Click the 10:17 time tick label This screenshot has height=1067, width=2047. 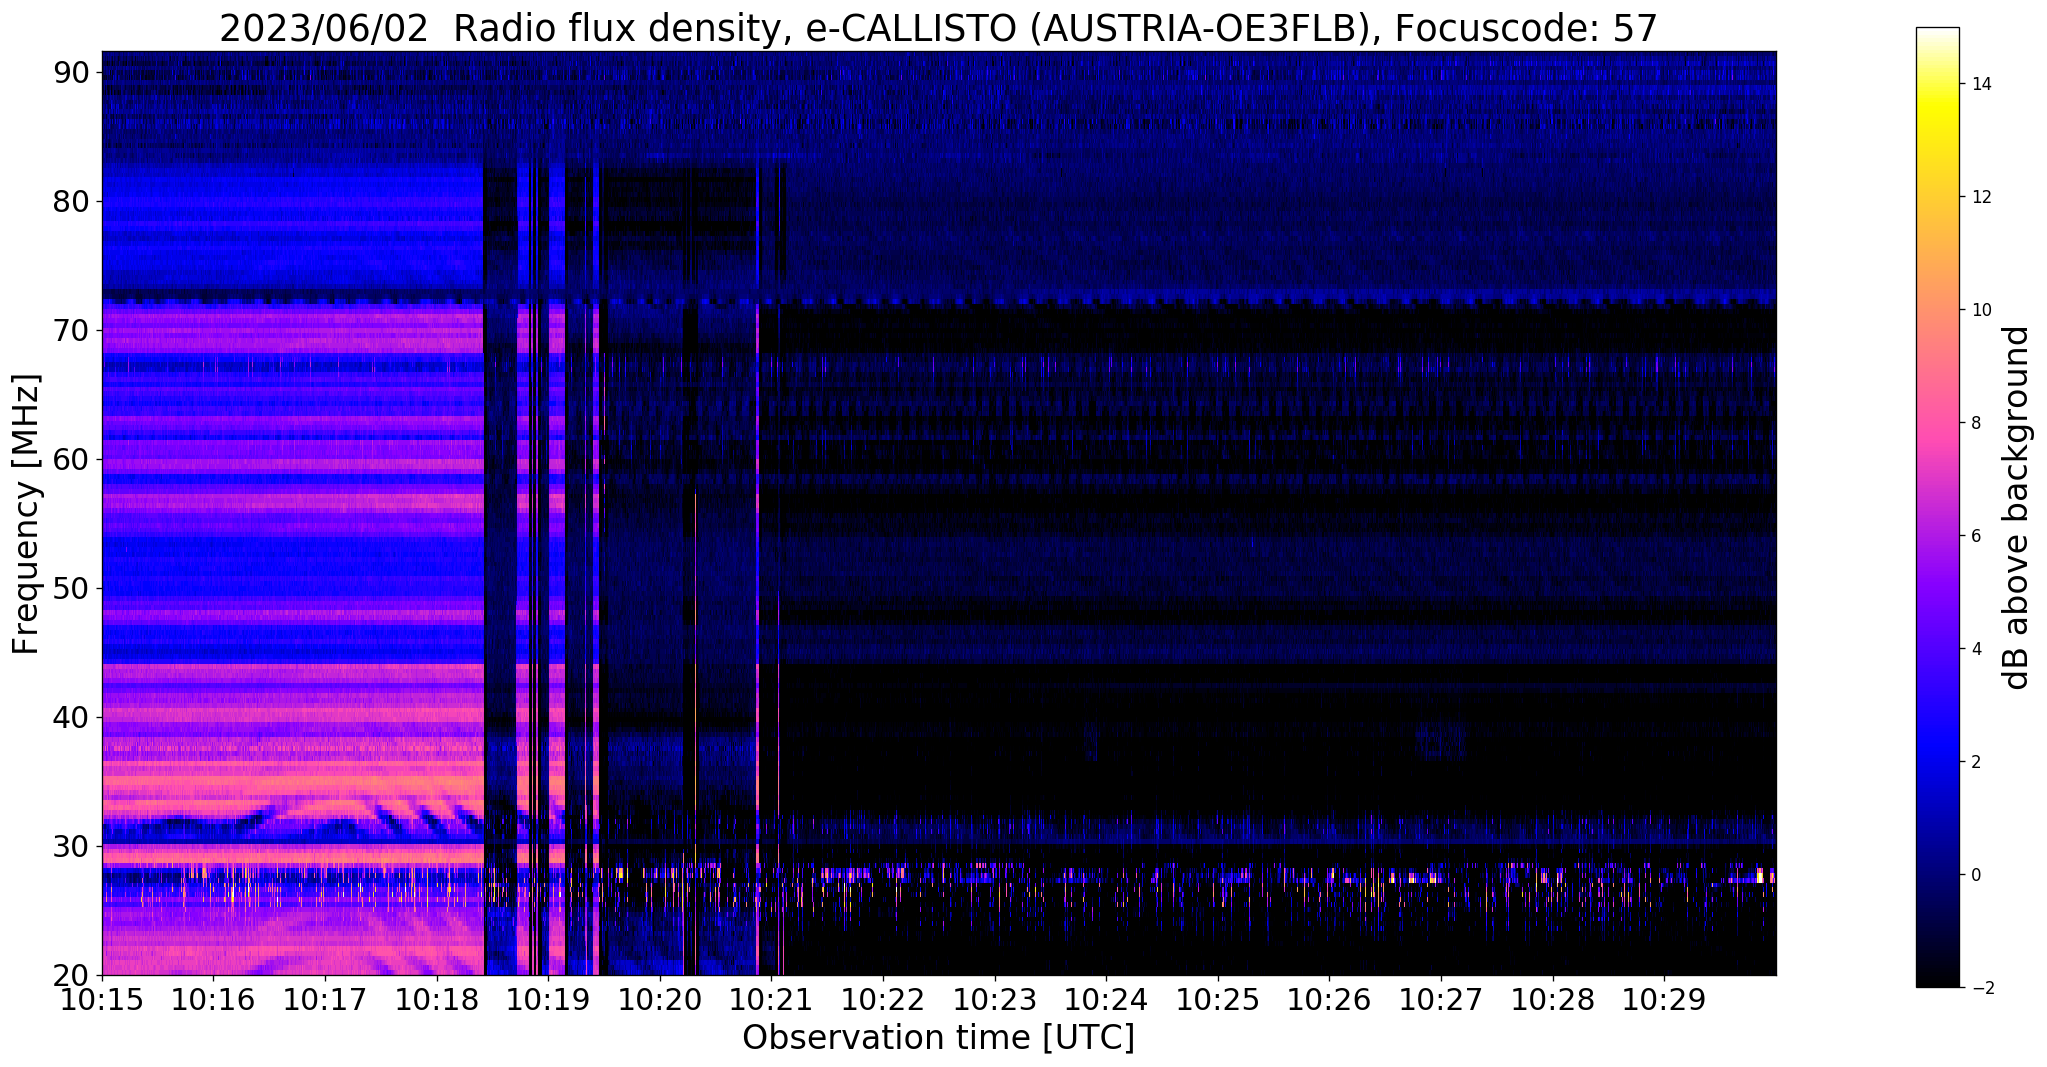(325, 998)
